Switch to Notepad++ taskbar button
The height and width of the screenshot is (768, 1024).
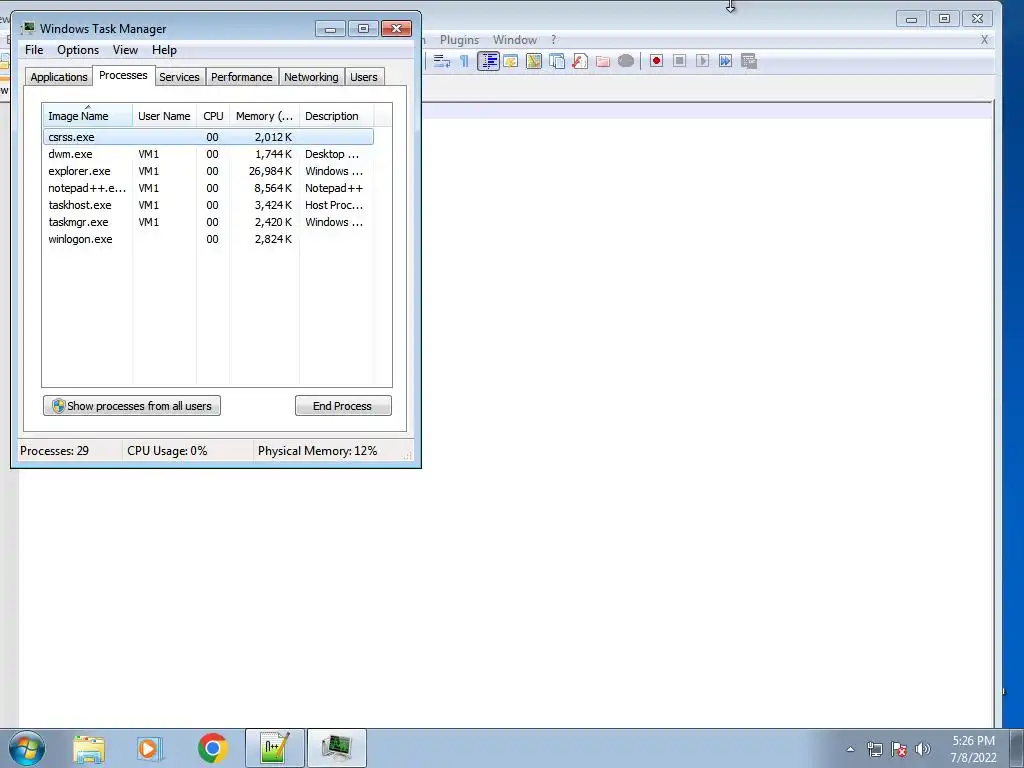click(274, 748)
